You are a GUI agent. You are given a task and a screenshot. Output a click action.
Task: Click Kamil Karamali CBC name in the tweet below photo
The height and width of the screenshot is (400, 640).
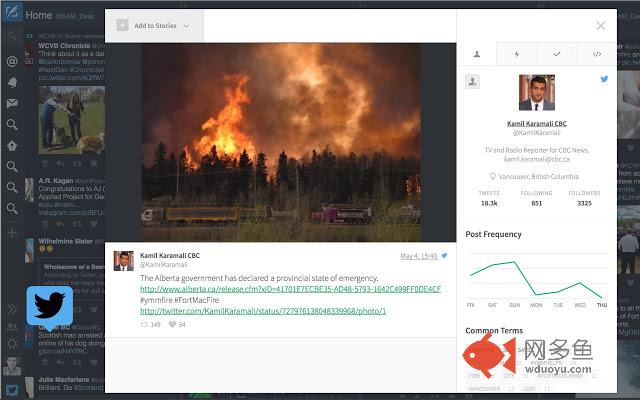tap(170, 256)
